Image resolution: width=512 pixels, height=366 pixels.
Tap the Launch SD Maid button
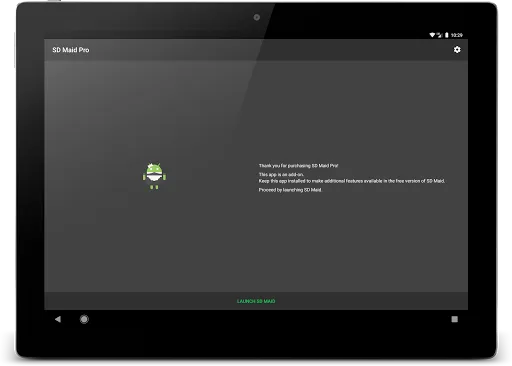tap(256, 301)
